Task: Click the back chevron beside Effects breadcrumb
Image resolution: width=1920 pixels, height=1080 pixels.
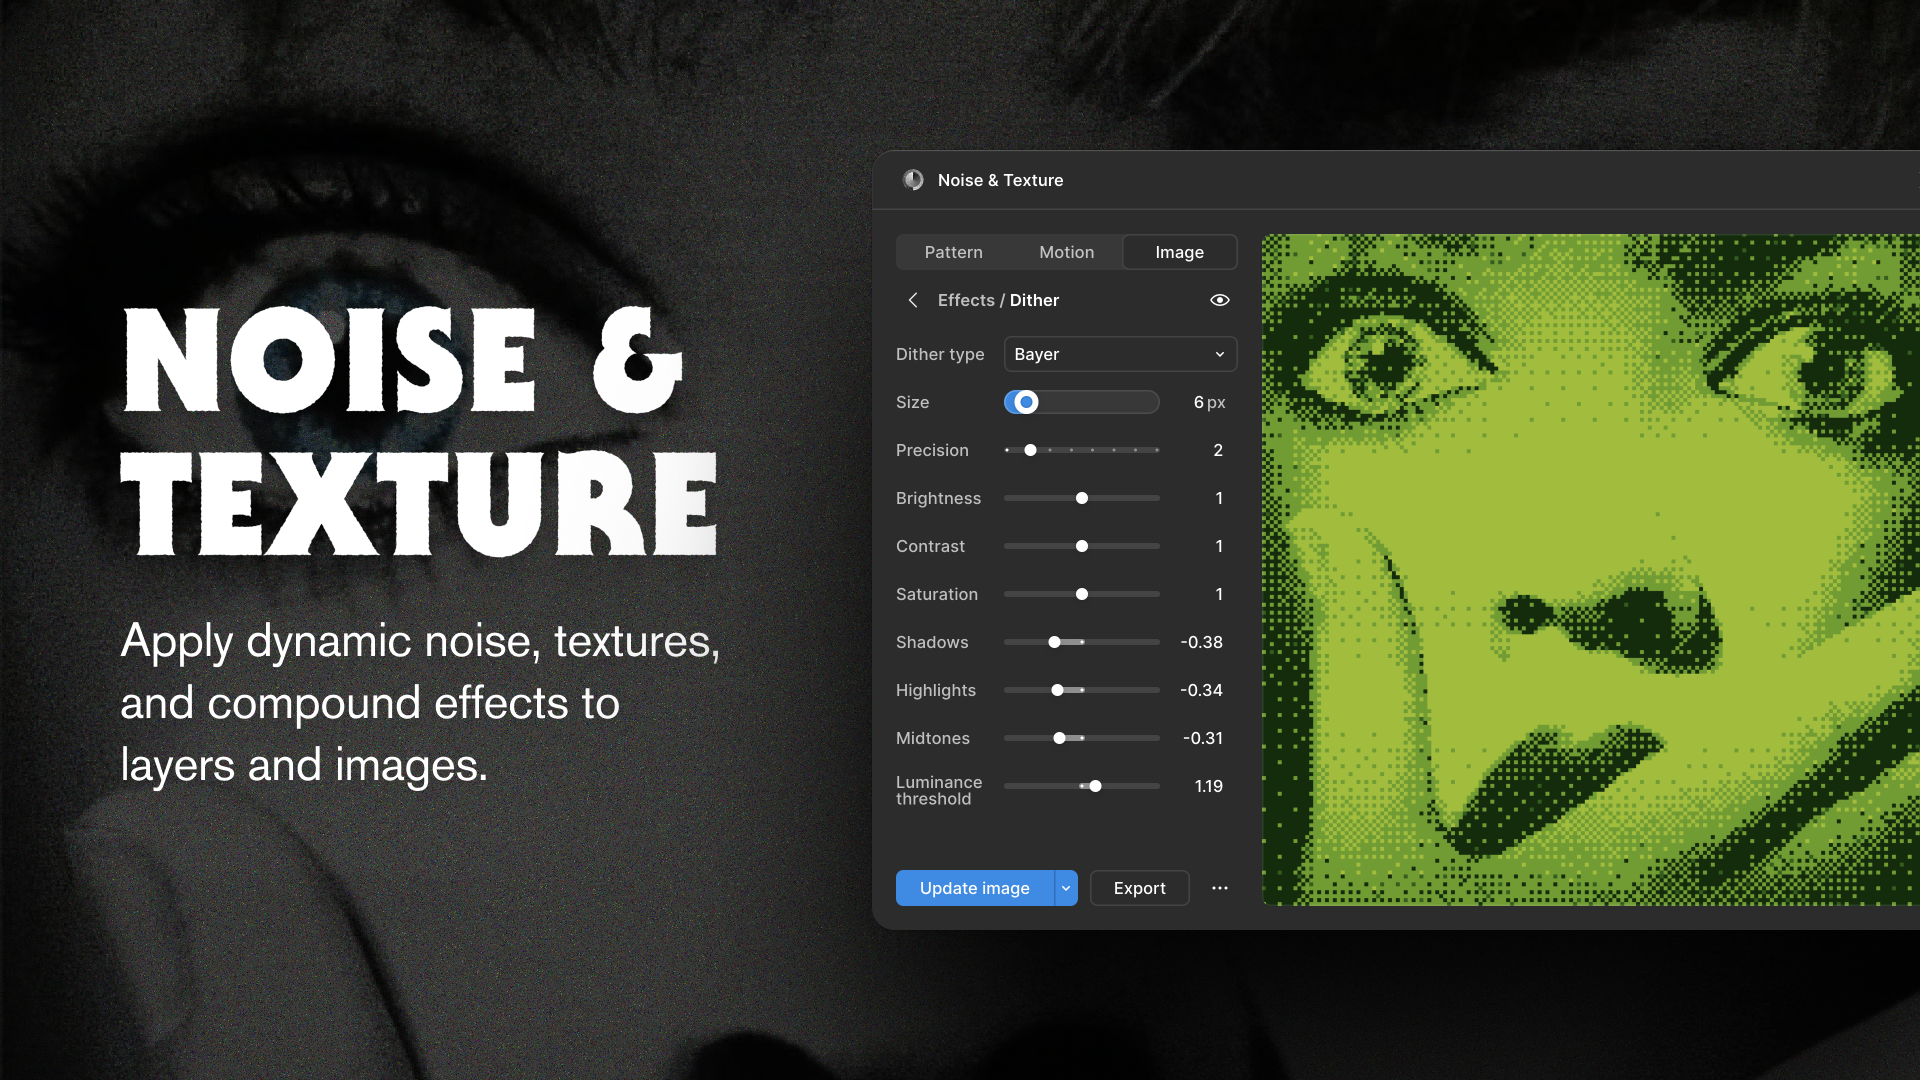Action: (912, 300)
